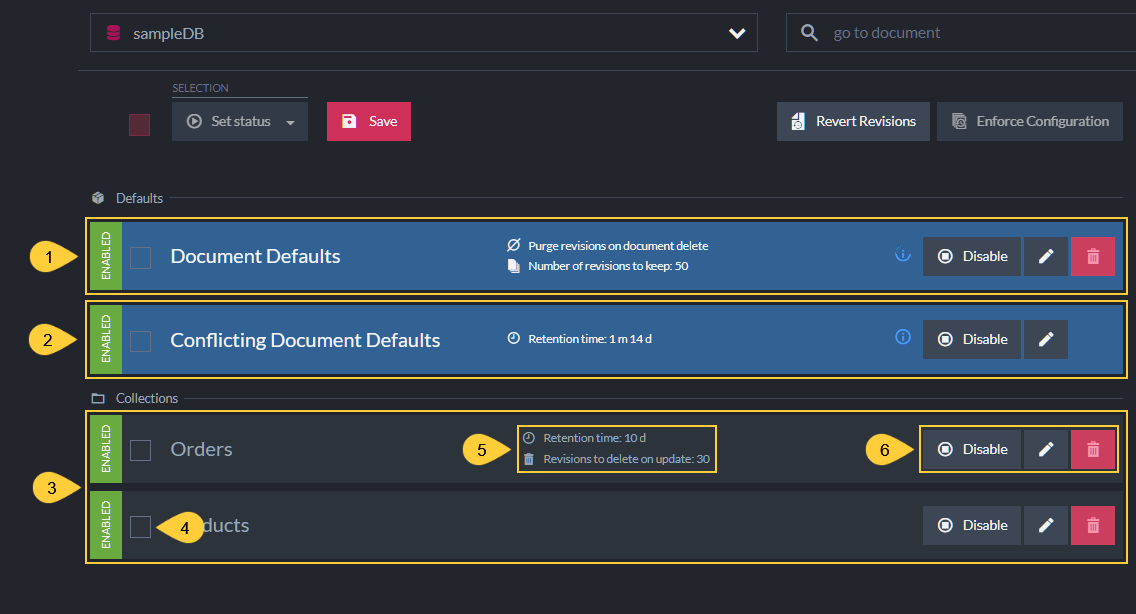1136x614 pixels.
Task: Click 'Revisions to delete on update: 30' text
Action: tap(627, 459)
